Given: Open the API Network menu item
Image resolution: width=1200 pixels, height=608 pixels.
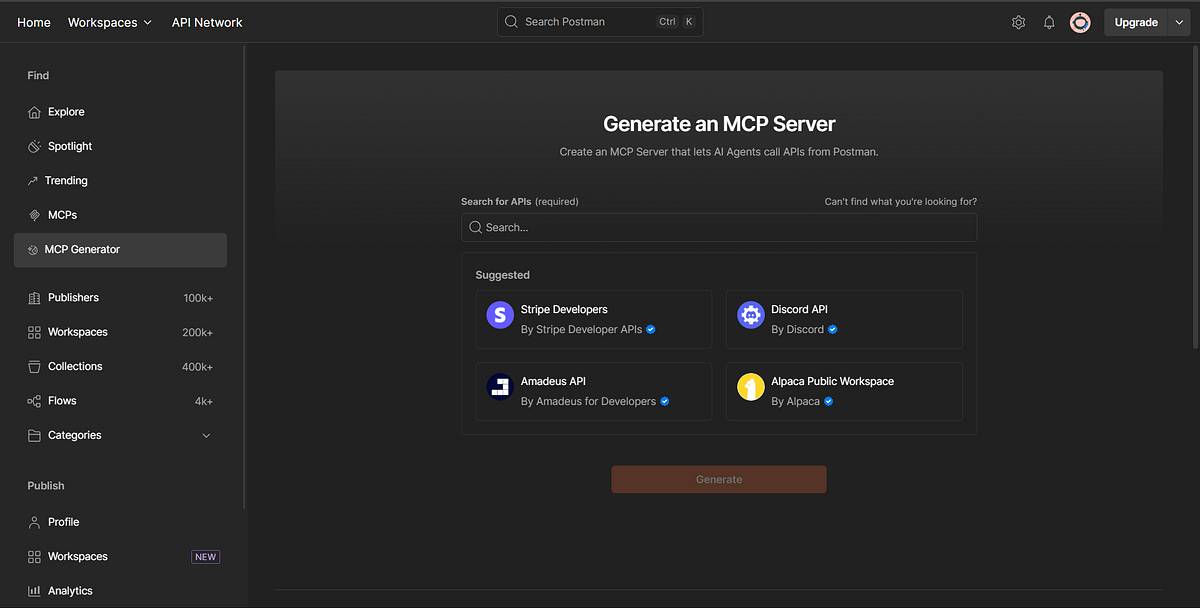Looking at the screenshot, I should click(x=207, y=21).
